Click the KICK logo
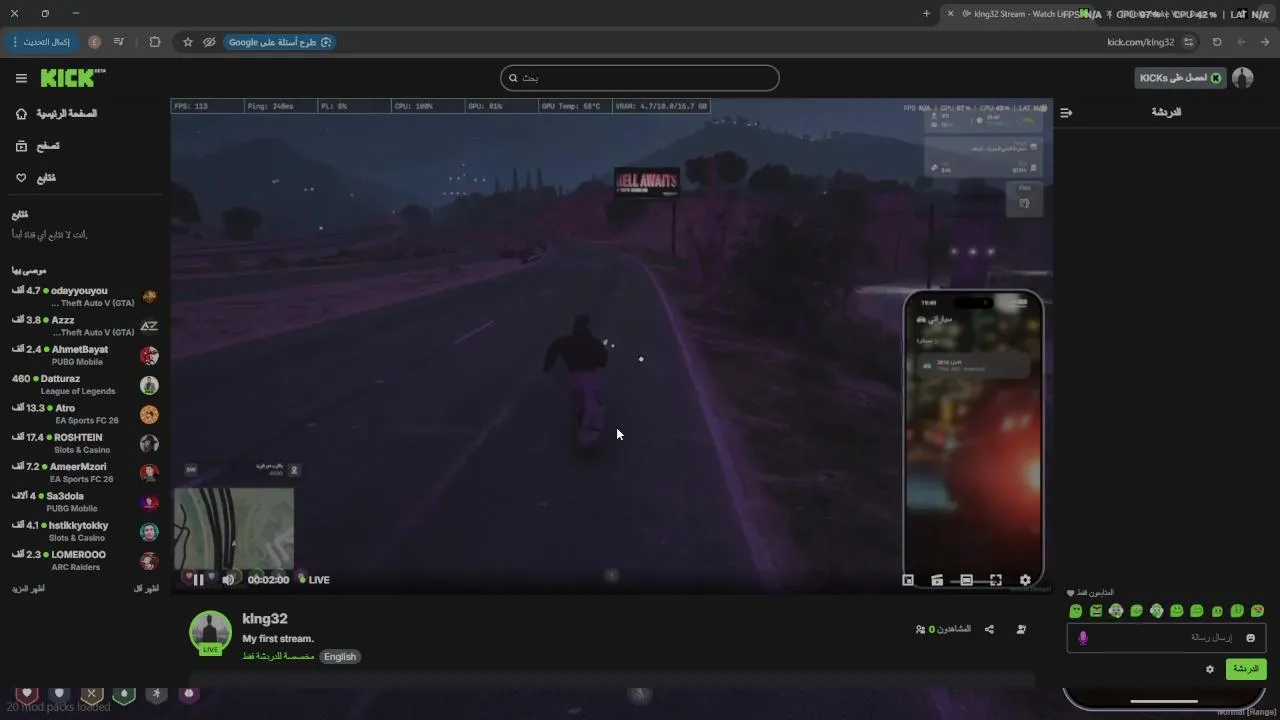Screen dimensions: 1280x720 click(72, 78)
